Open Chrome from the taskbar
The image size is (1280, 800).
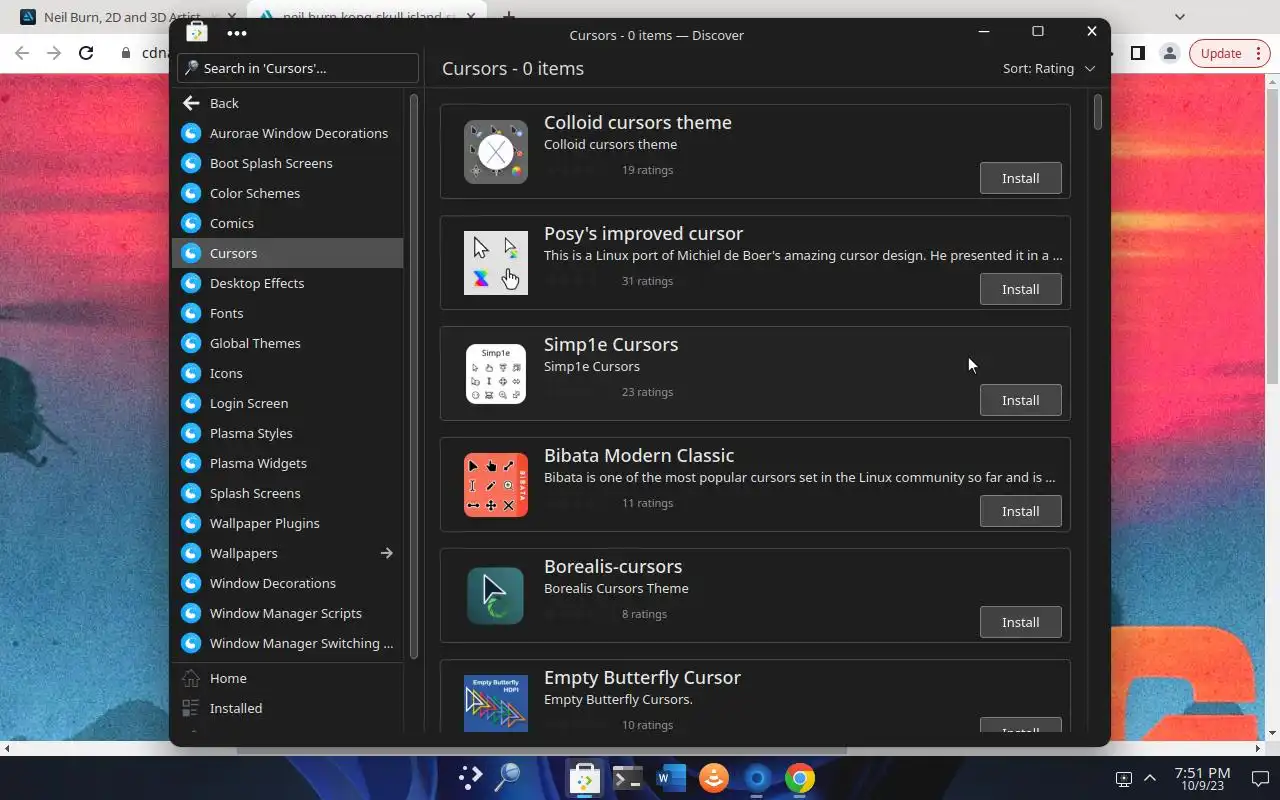(x=799, y=778)
